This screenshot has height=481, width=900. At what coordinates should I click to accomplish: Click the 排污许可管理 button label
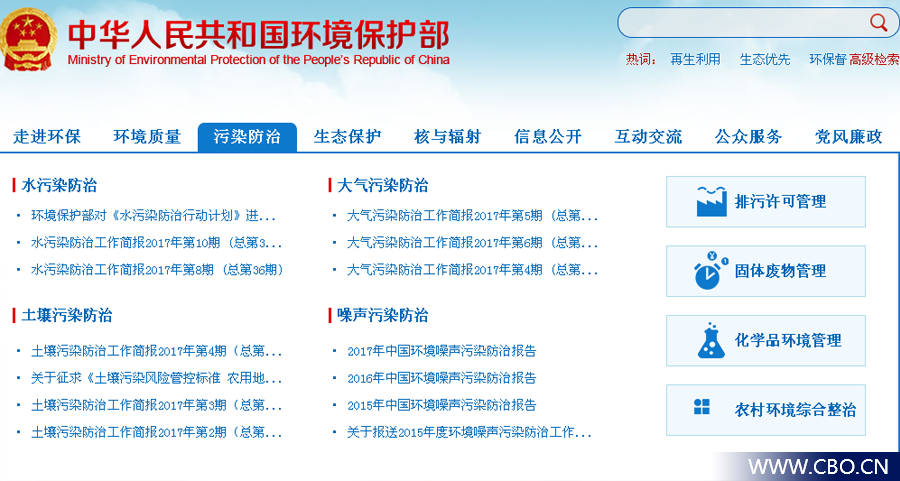781,201
